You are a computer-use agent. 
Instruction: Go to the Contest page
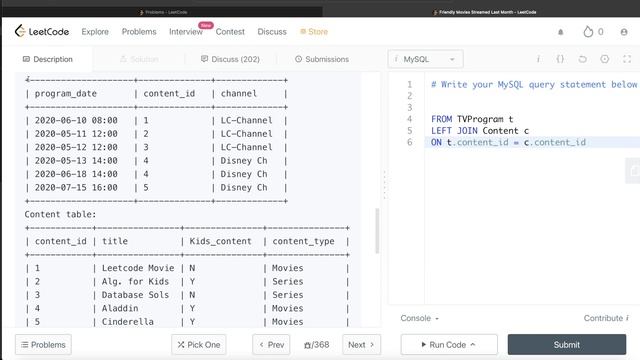(230, 32)
